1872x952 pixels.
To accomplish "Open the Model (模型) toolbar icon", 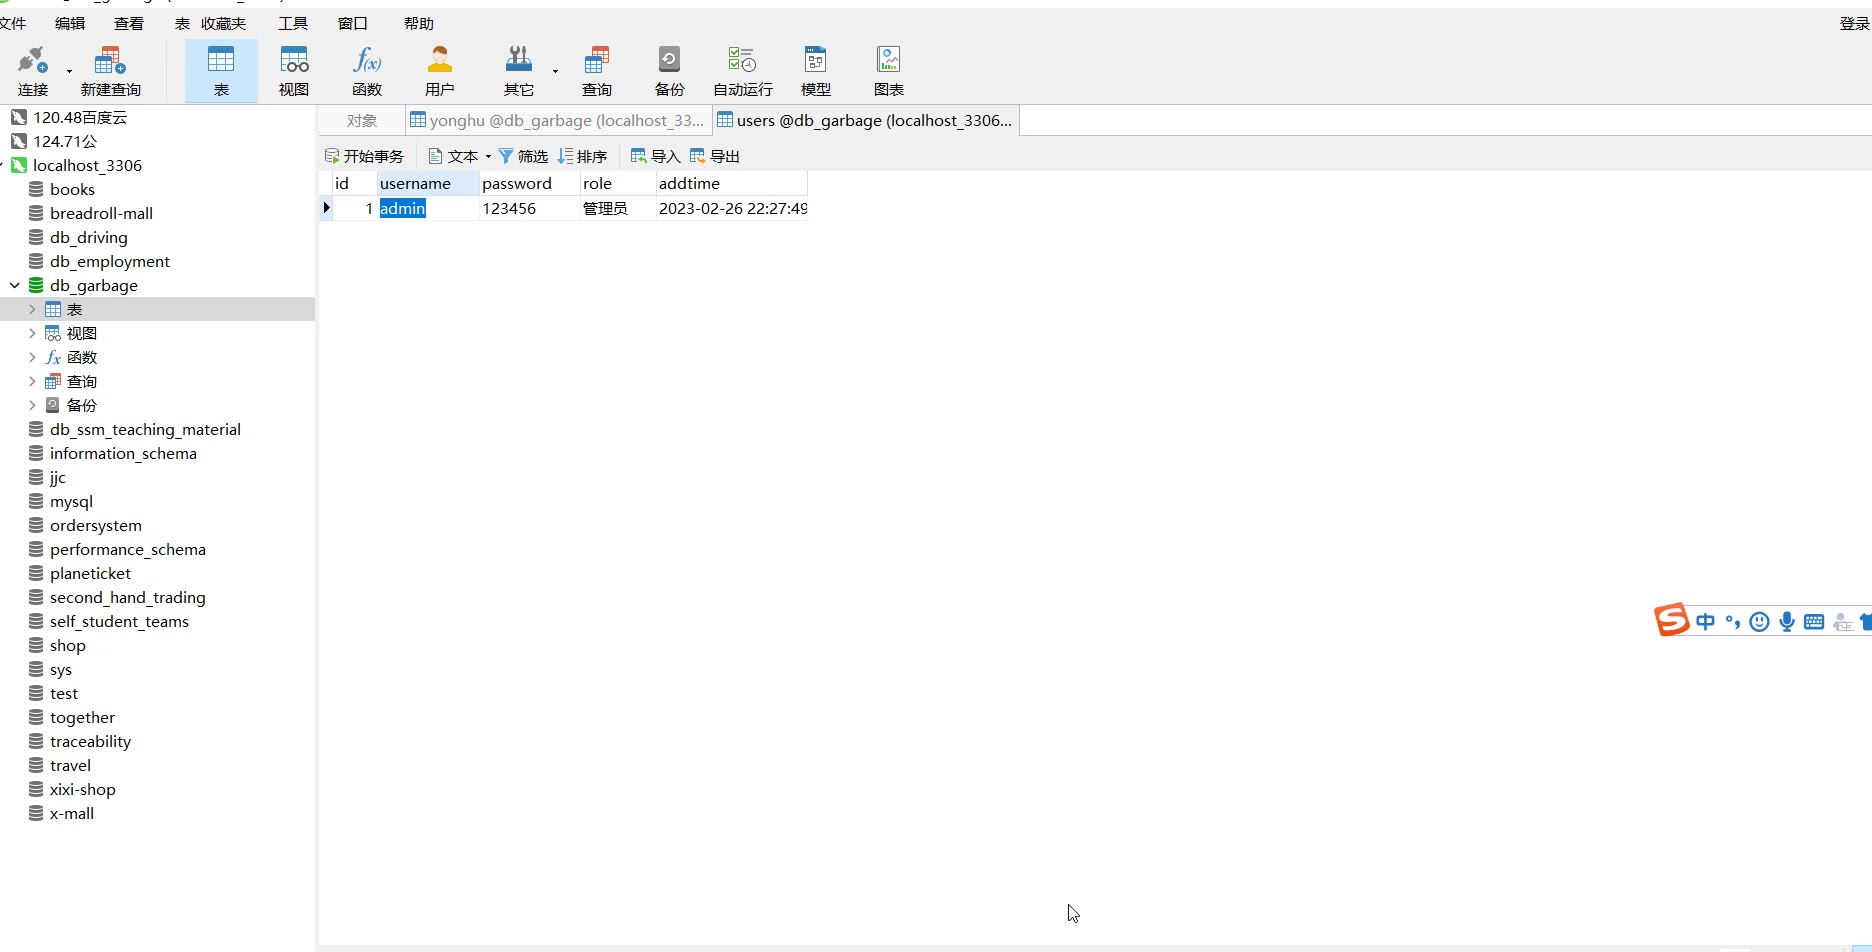I will click(x=815, y=70).
